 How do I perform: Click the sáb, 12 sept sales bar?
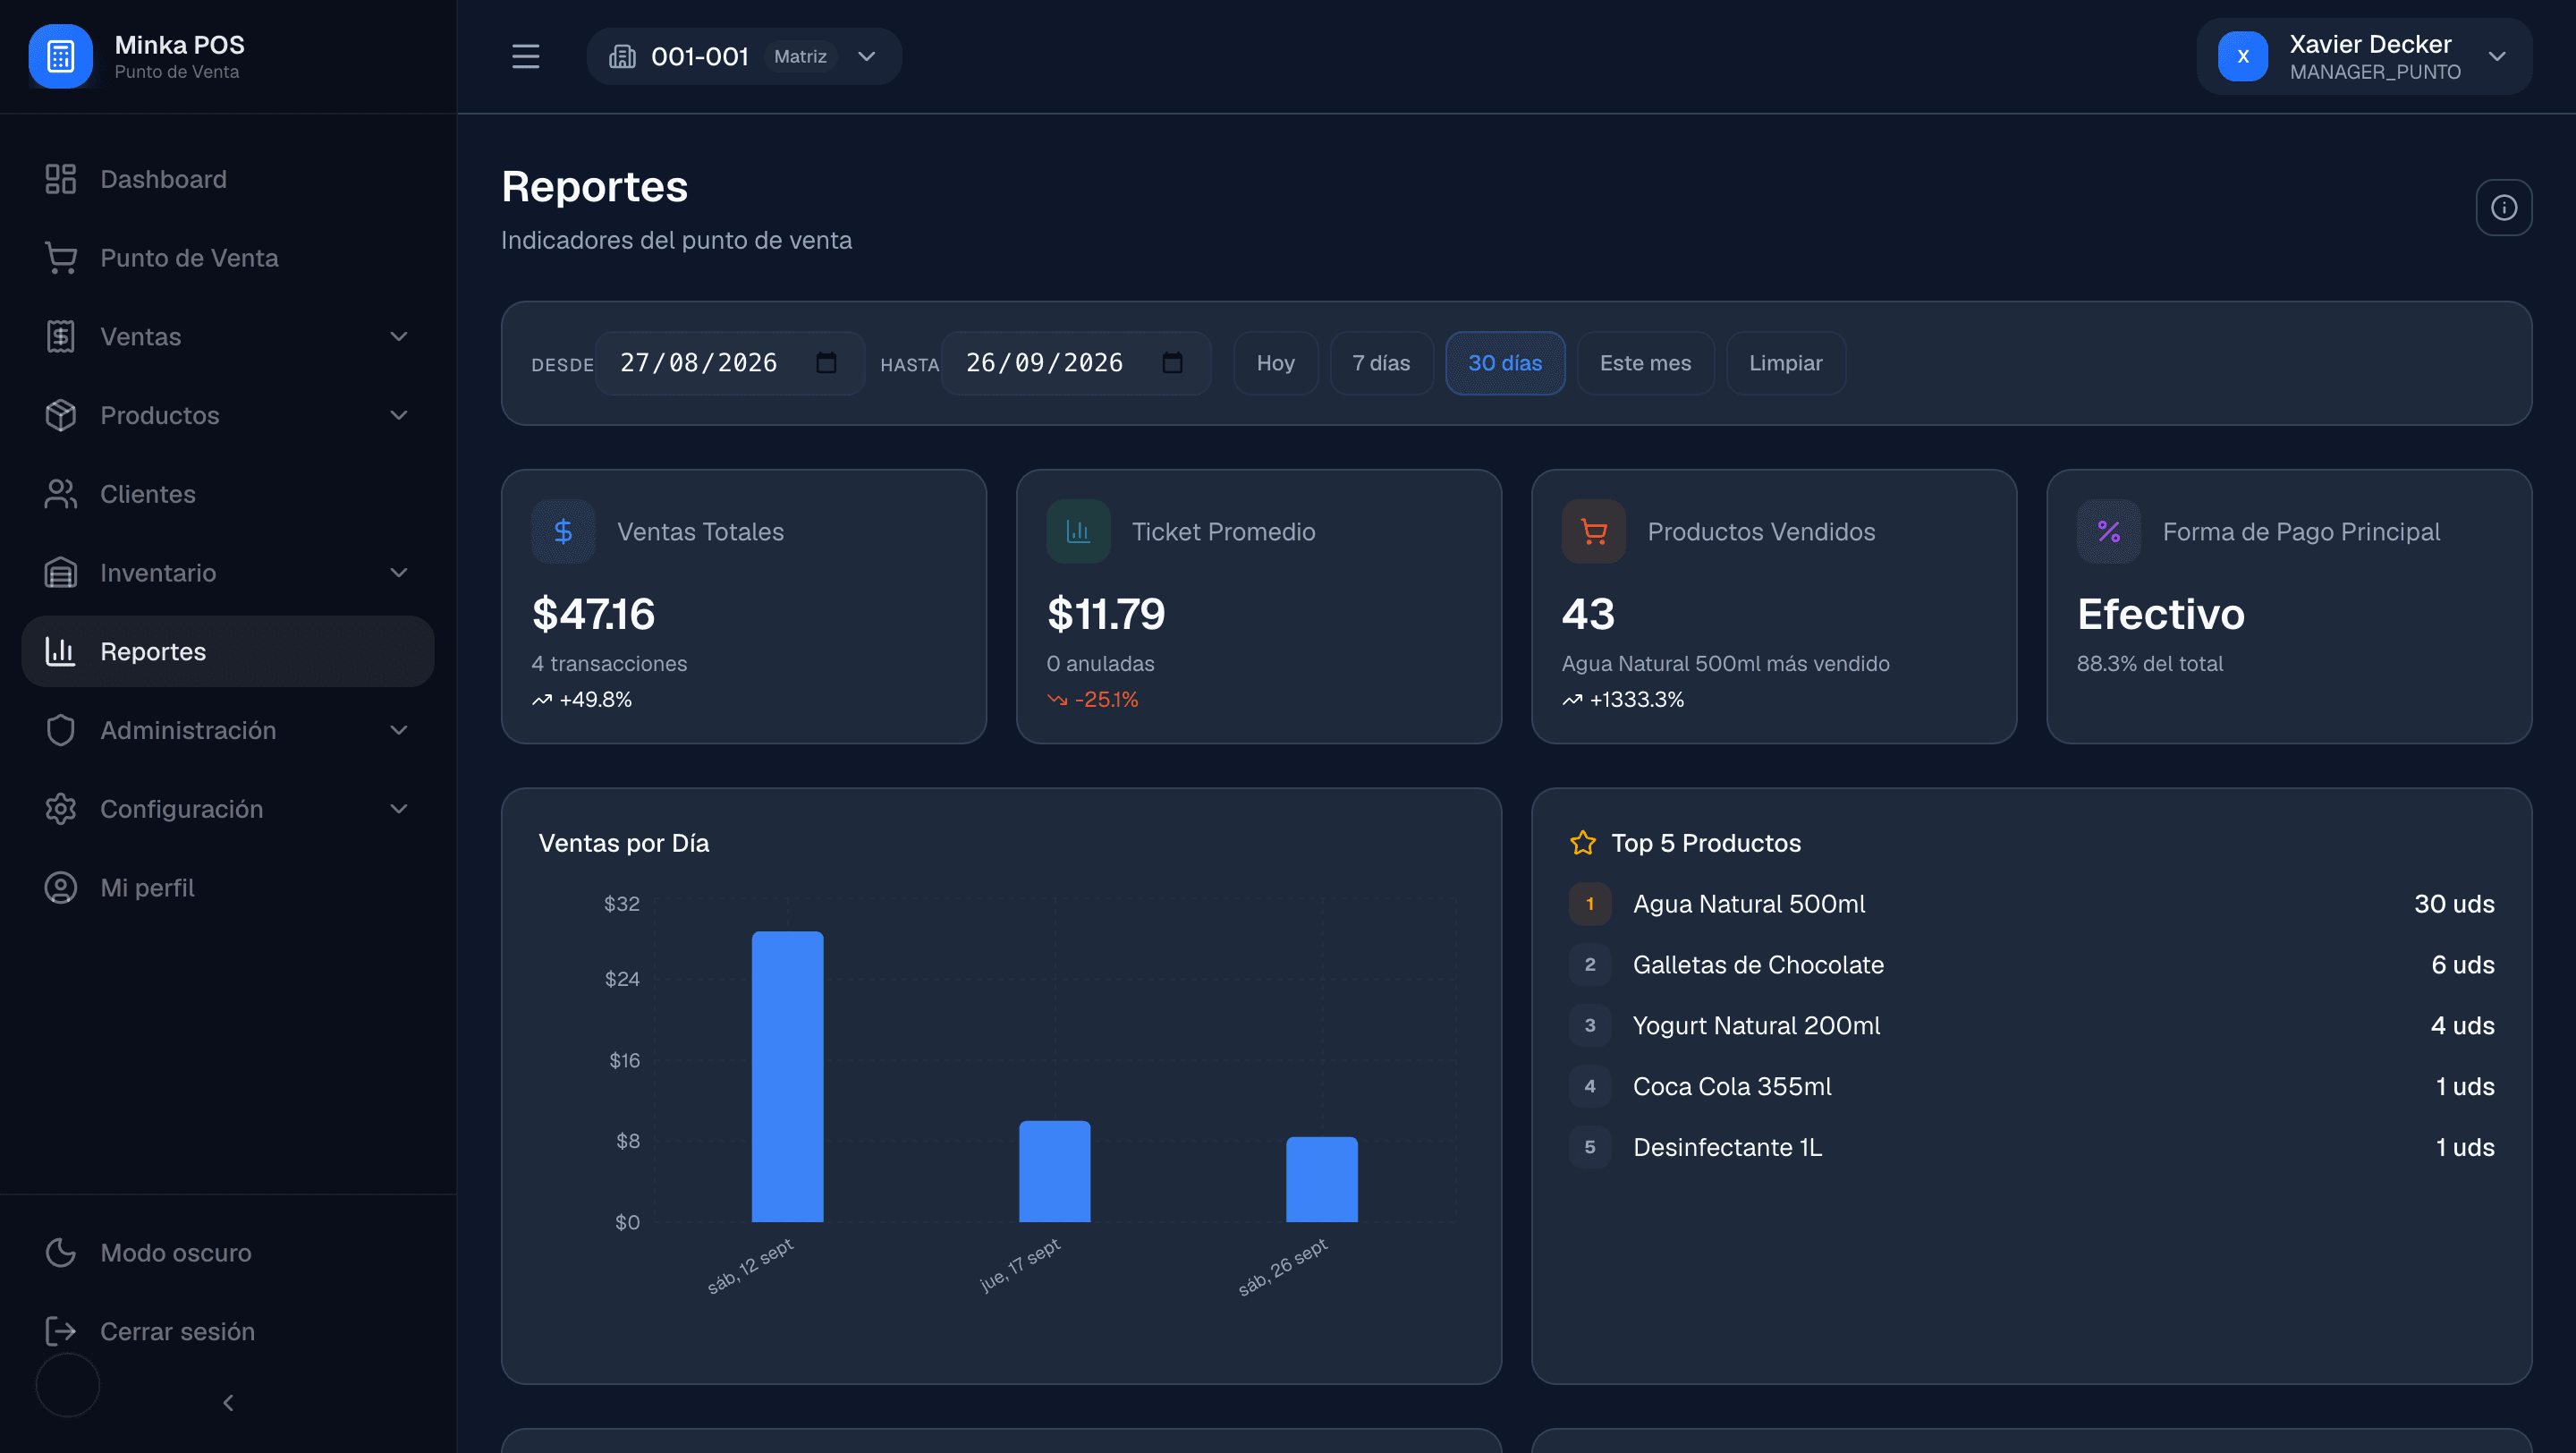[x=787, y=1076]
